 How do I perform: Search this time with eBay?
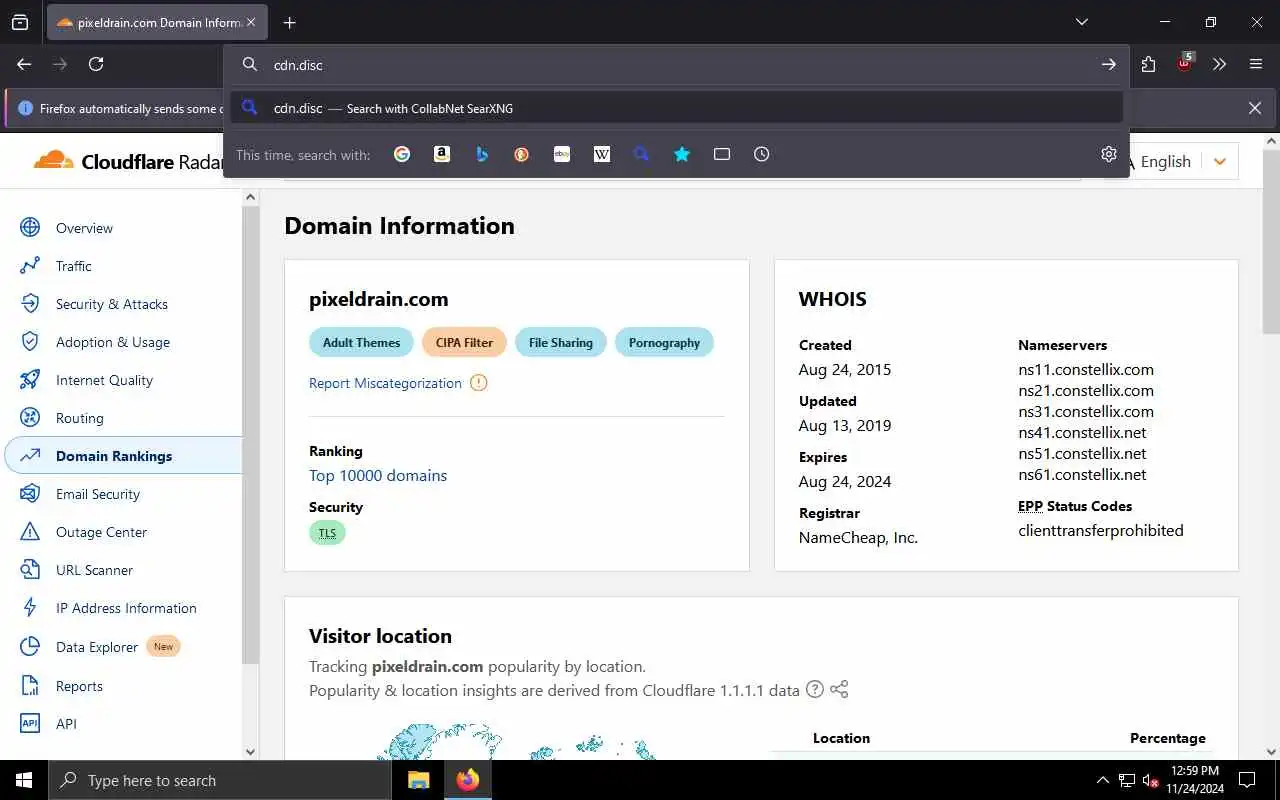pyautogui.click(x=562, y=154)
